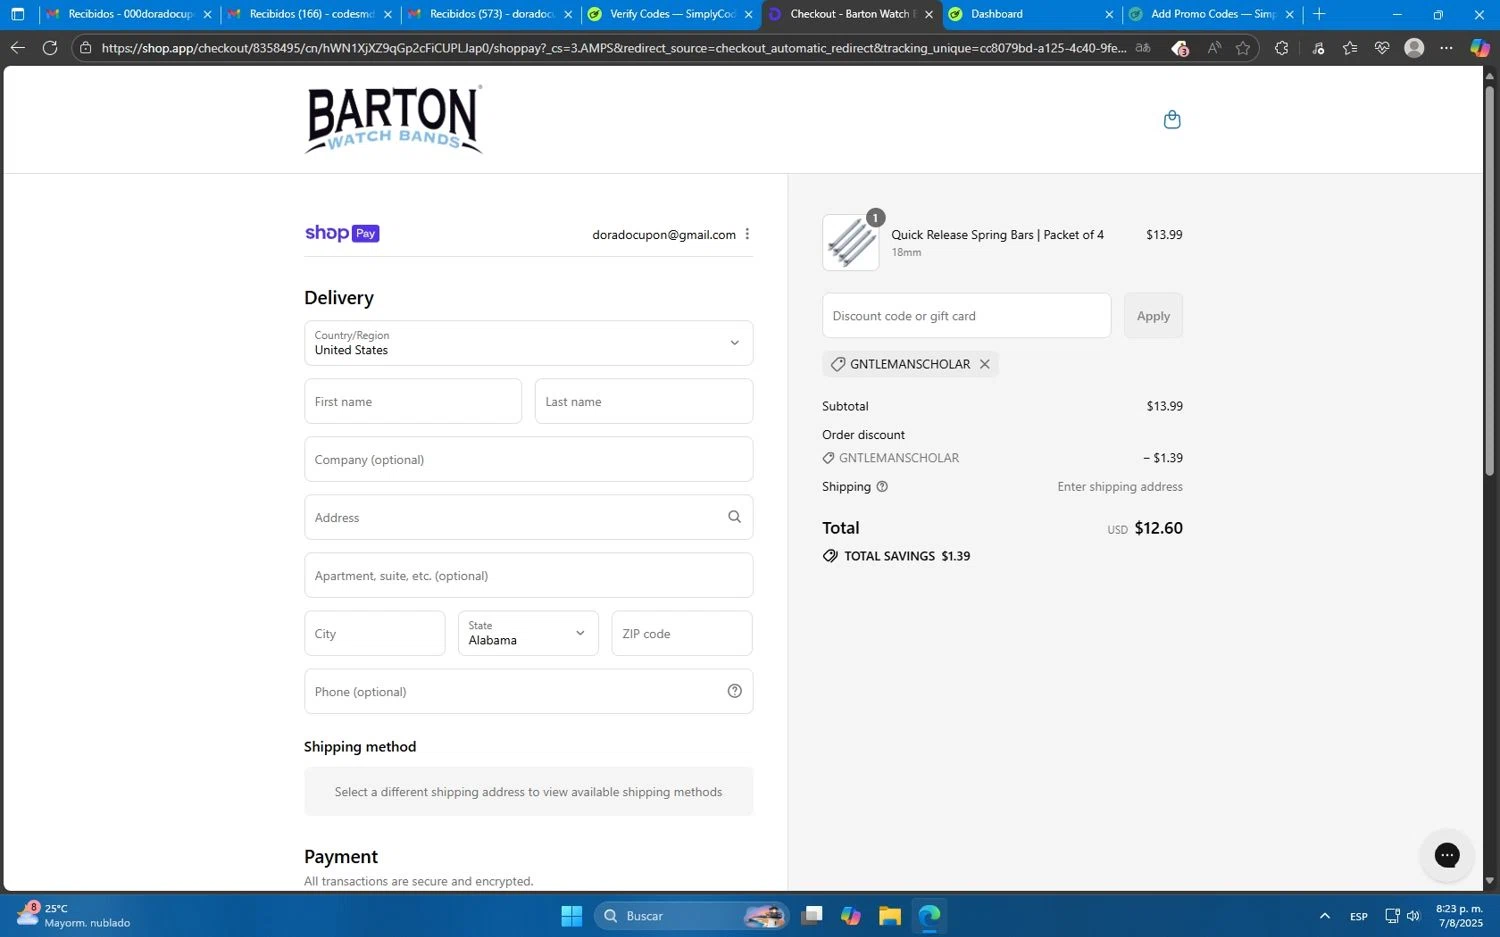Open volume control in tray
The height and width of the screenshot is (937, 1500).
click(1413, 916)
